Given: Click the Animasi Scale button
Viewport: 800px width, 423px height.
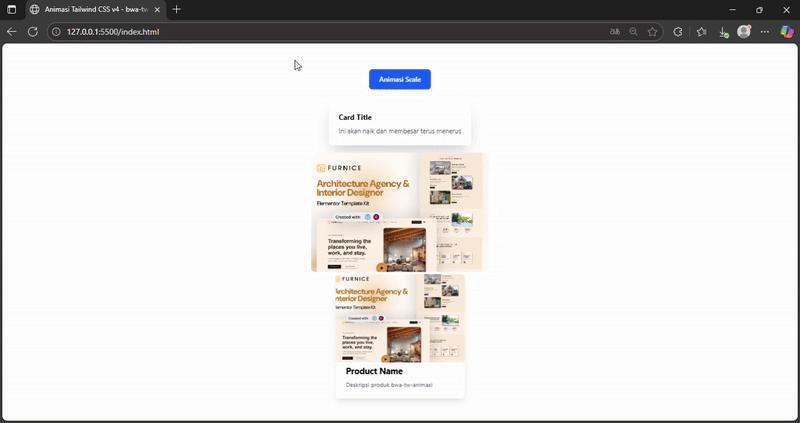Looking at the screenshot, I should tap(399, 79).
